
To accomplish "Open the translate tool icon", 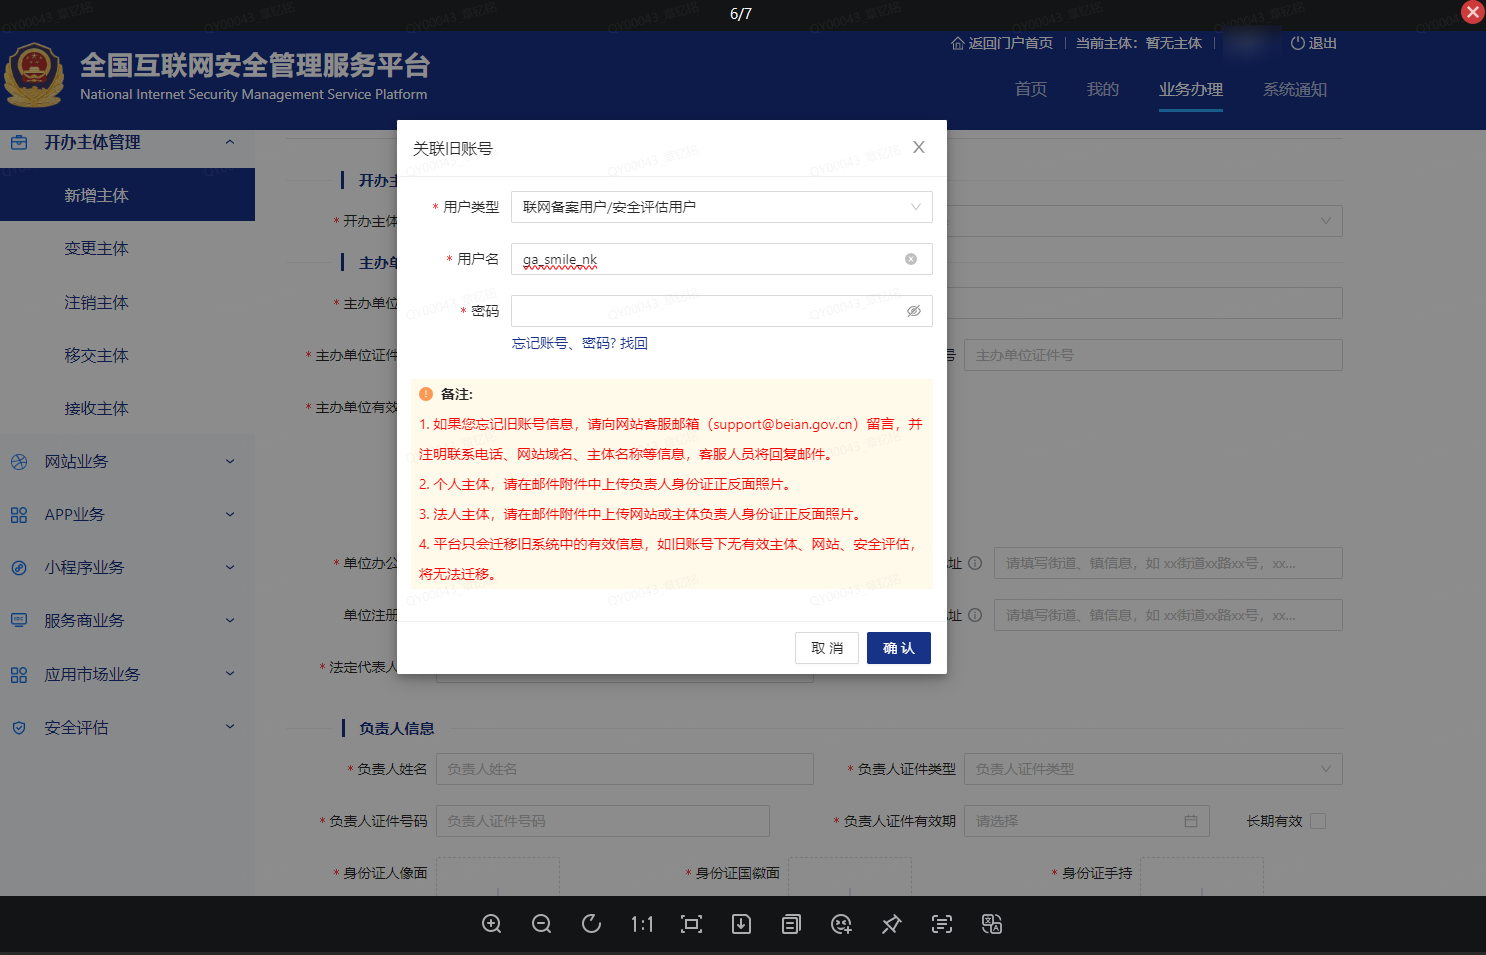I will point(991,924).
